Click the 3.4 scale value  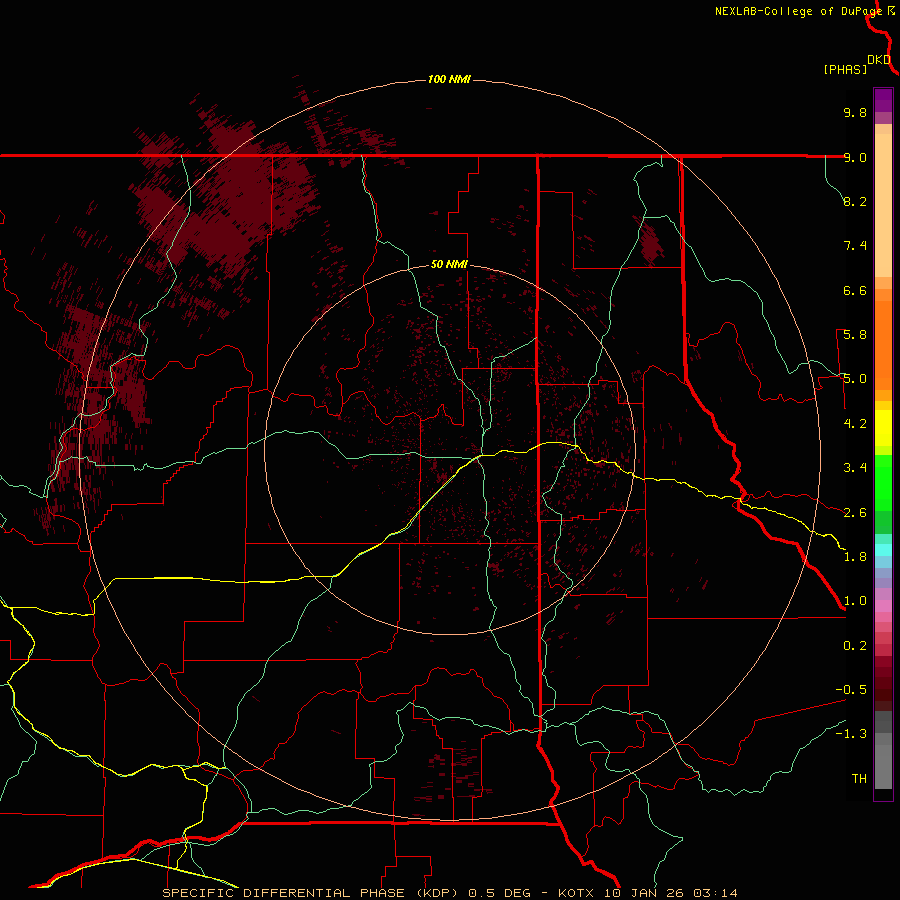(855, 468)
